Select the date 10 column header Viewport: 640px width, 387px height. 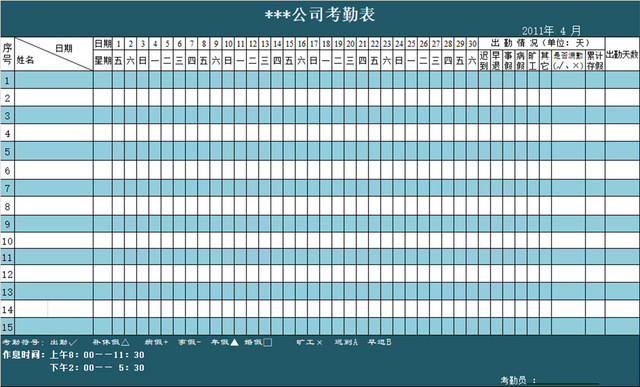point(228,44)
